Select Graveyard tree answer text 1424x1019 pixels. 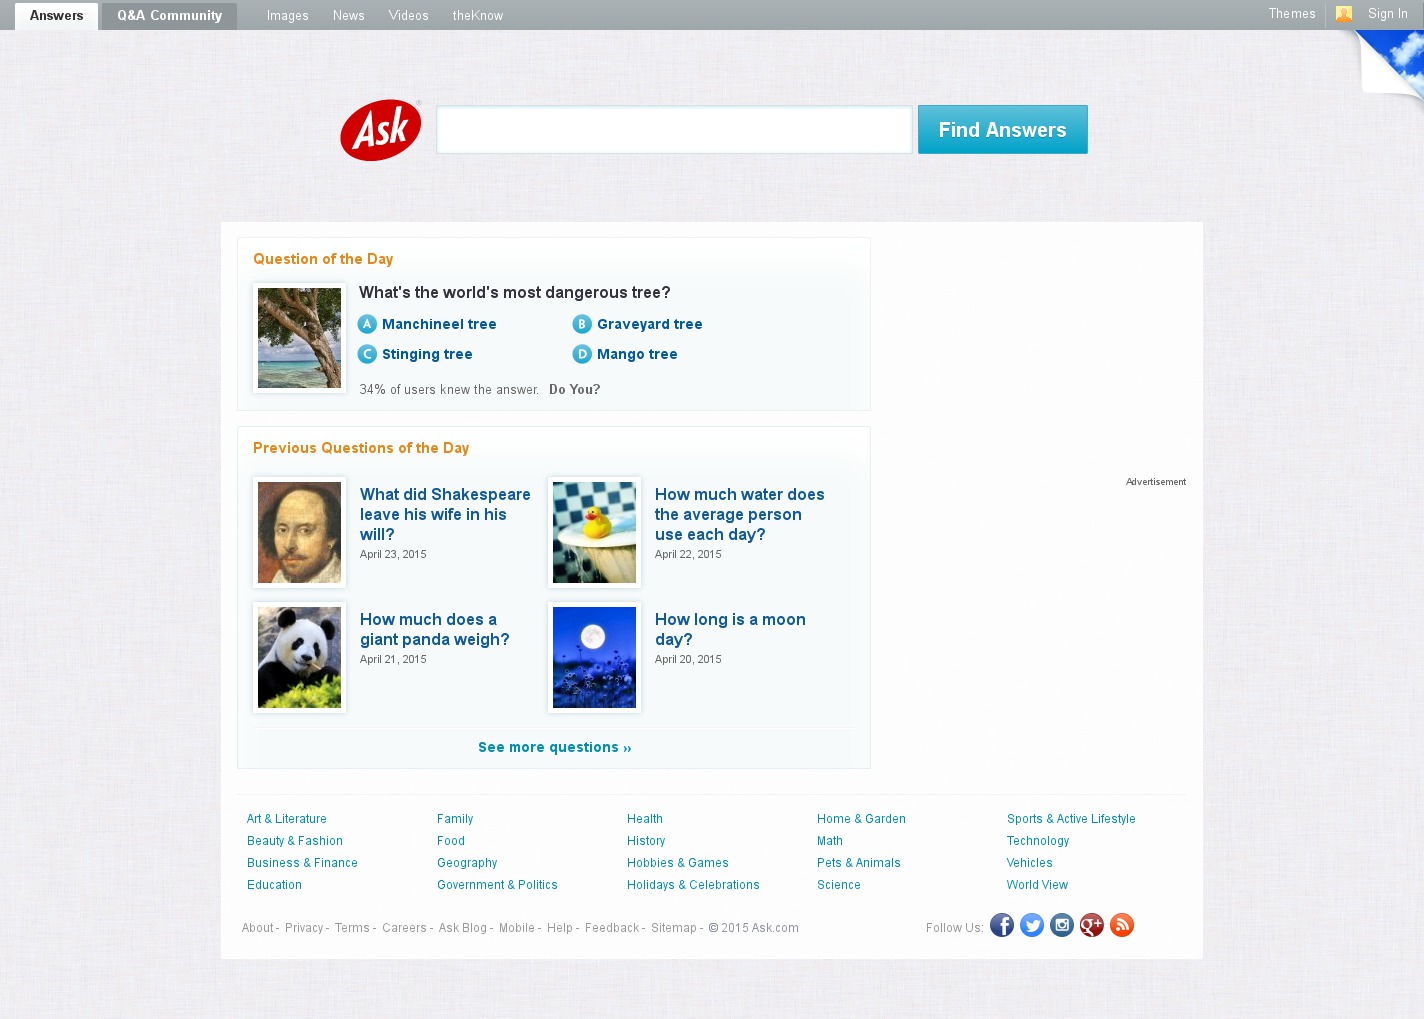(650, 324)
